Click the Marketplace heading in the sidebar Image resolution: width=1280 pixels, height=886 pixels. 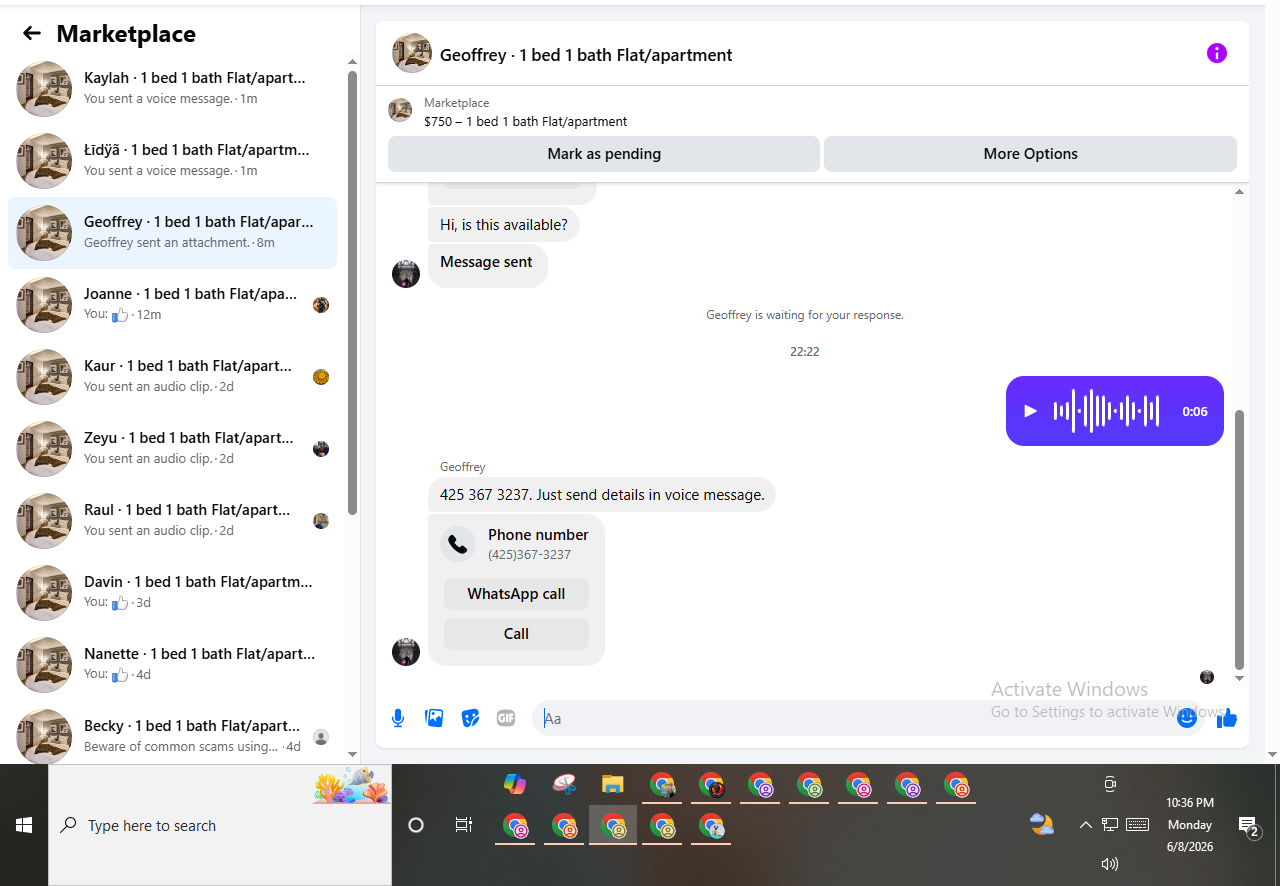tap(126, 34)
